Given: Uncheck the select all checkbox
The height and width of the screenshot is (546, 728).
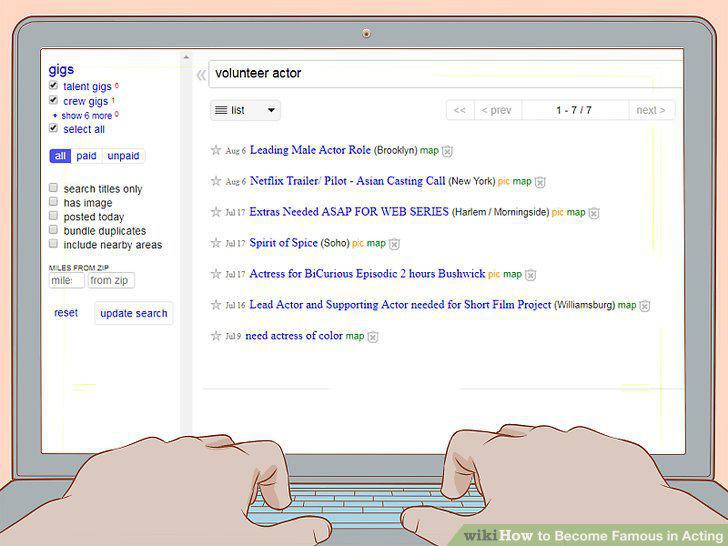Looking at the screenshot, I should (x=53, y=128).
